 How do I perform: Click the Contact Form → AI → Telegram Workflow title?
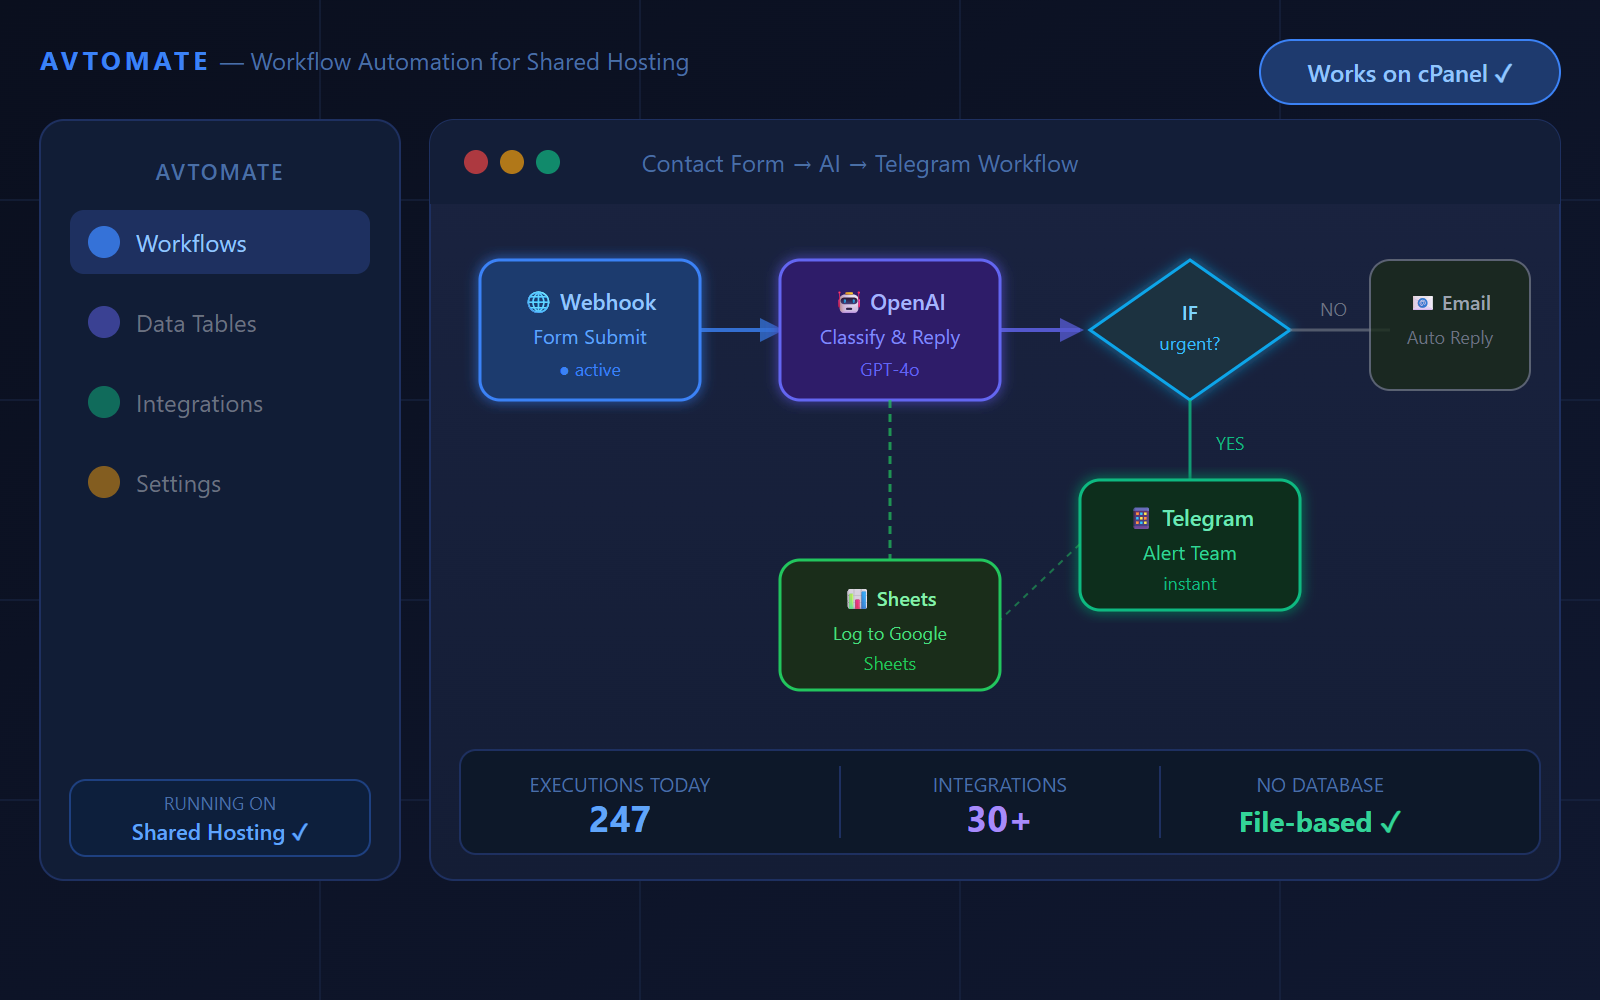(860, 164)
